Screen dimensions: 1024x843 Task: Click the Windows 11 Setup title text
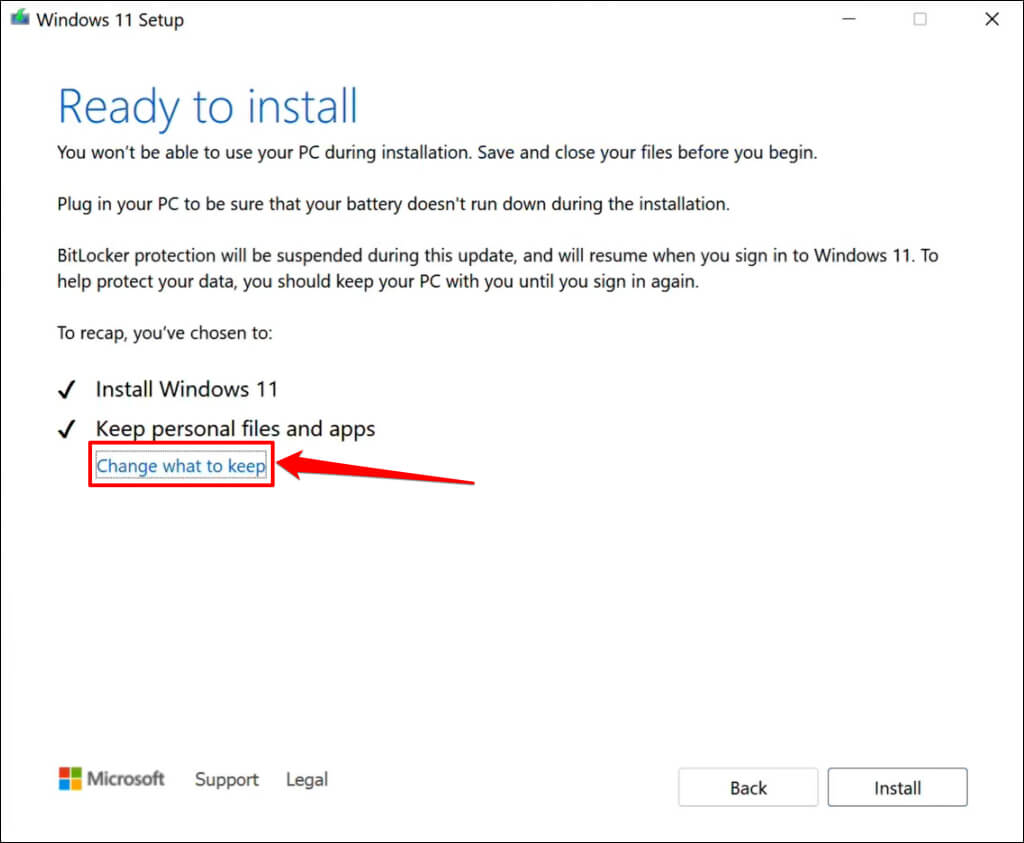[x=110, y=20]
